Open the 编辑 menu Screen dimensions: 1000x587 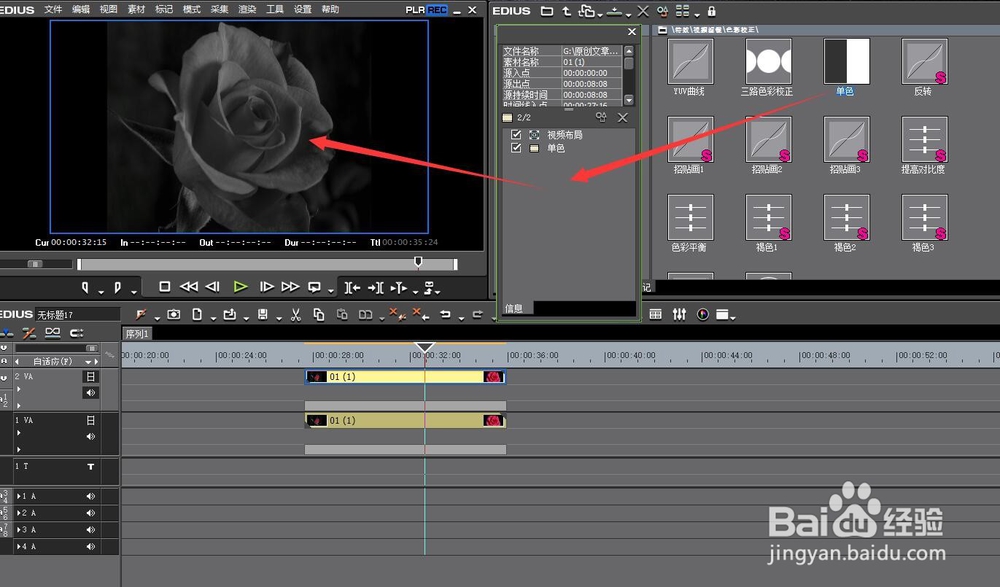pyautogui.click(x=81, y=9)
